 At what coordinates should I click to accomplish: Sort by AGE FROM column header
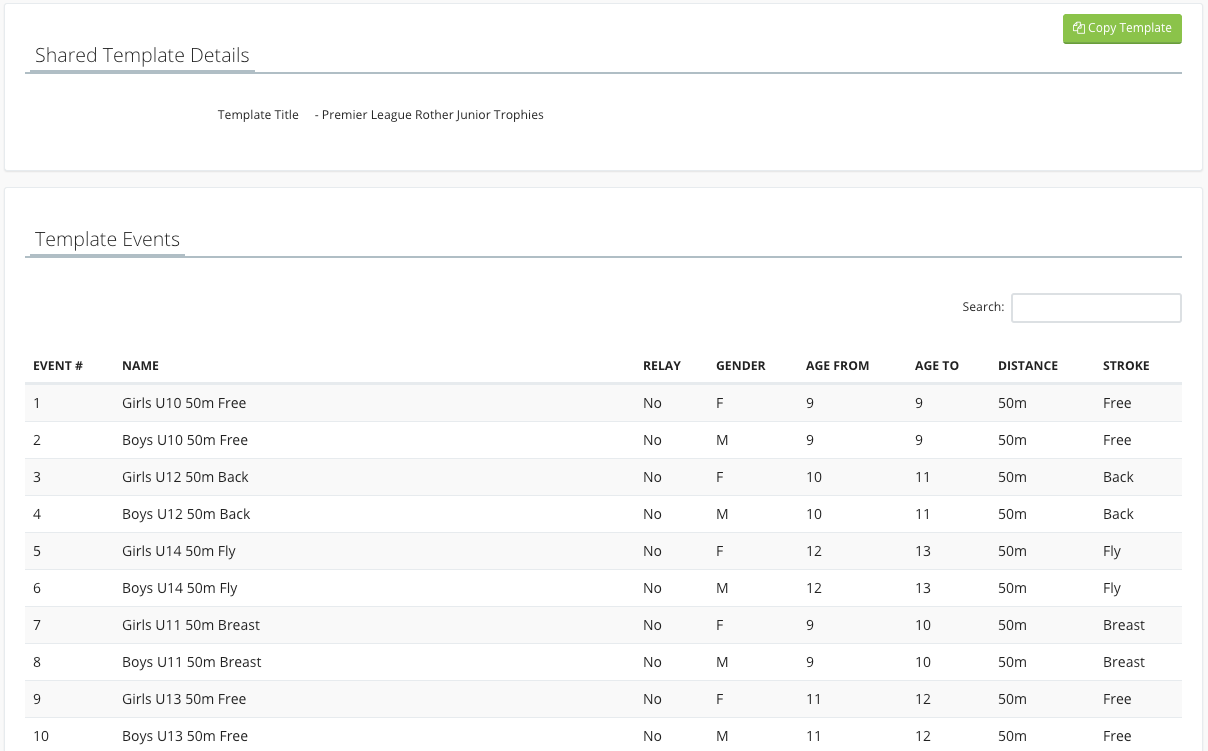[x=837, y=366]
